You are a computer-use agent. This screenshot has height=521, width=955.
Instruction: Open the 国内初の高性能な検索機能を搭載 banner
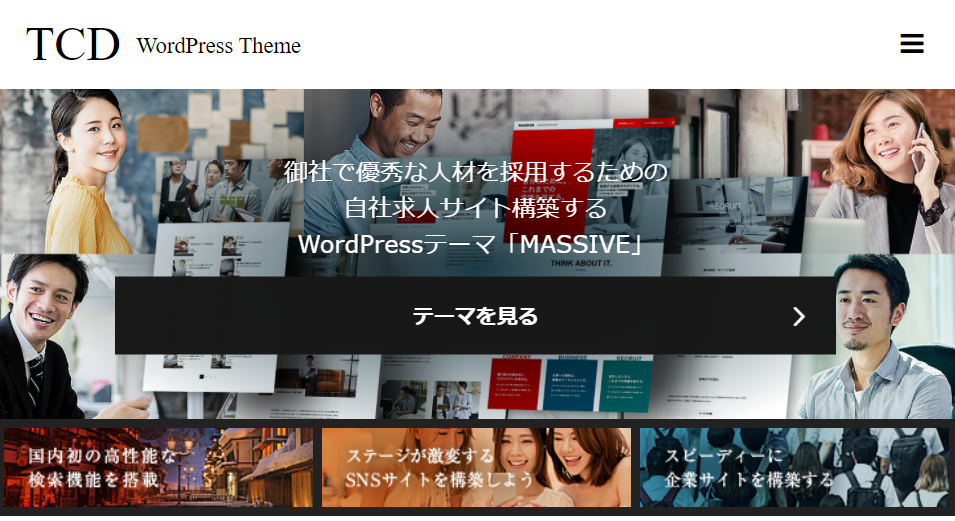[x=158, y=467]
